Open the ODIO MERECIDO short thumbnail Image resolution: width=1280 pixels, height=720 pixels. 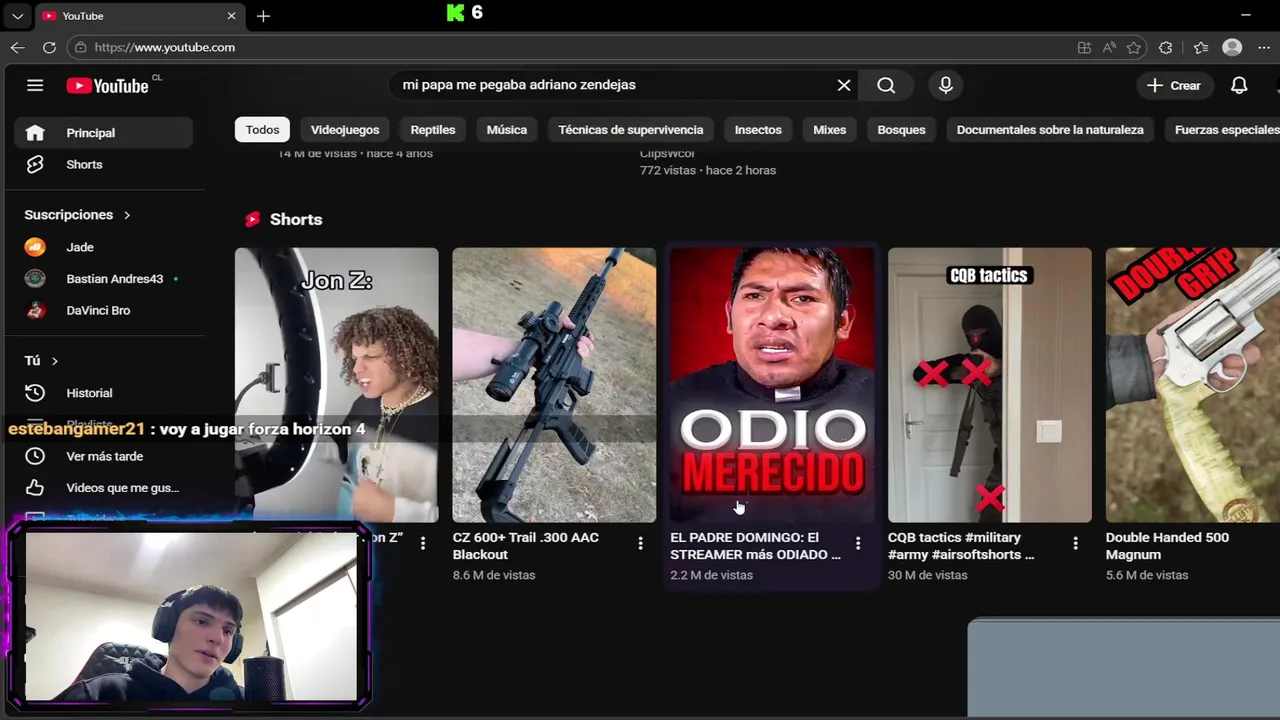pos(772,385)
